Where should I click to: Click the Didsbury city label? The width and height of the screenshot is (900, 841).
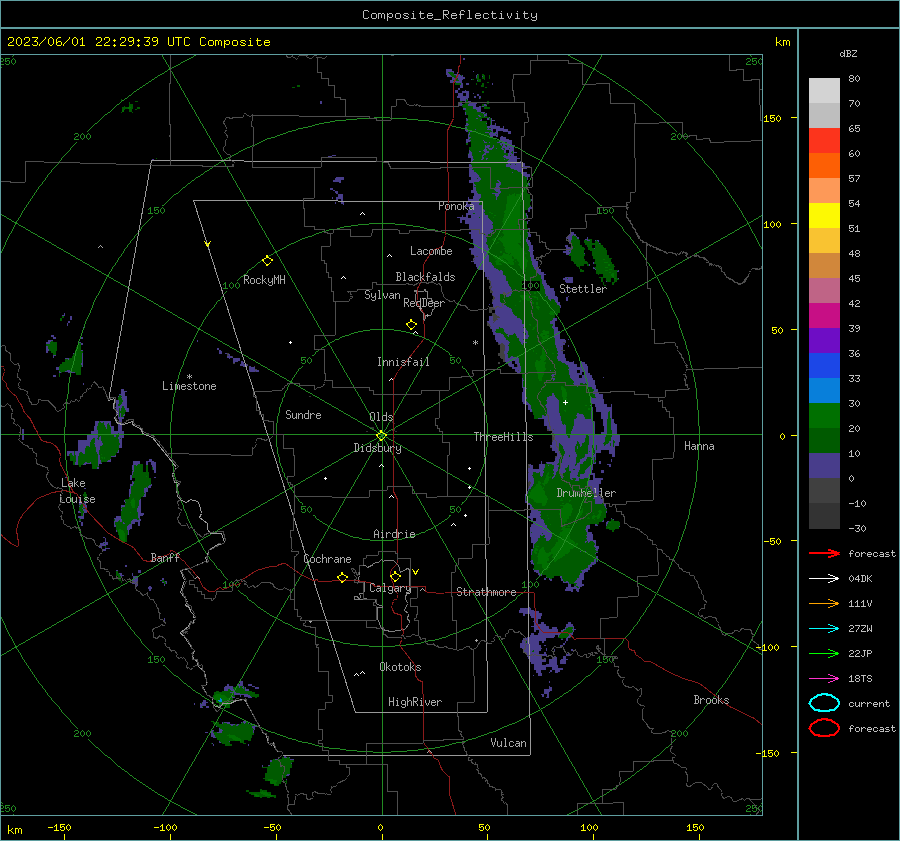click(x=378, y=448)
